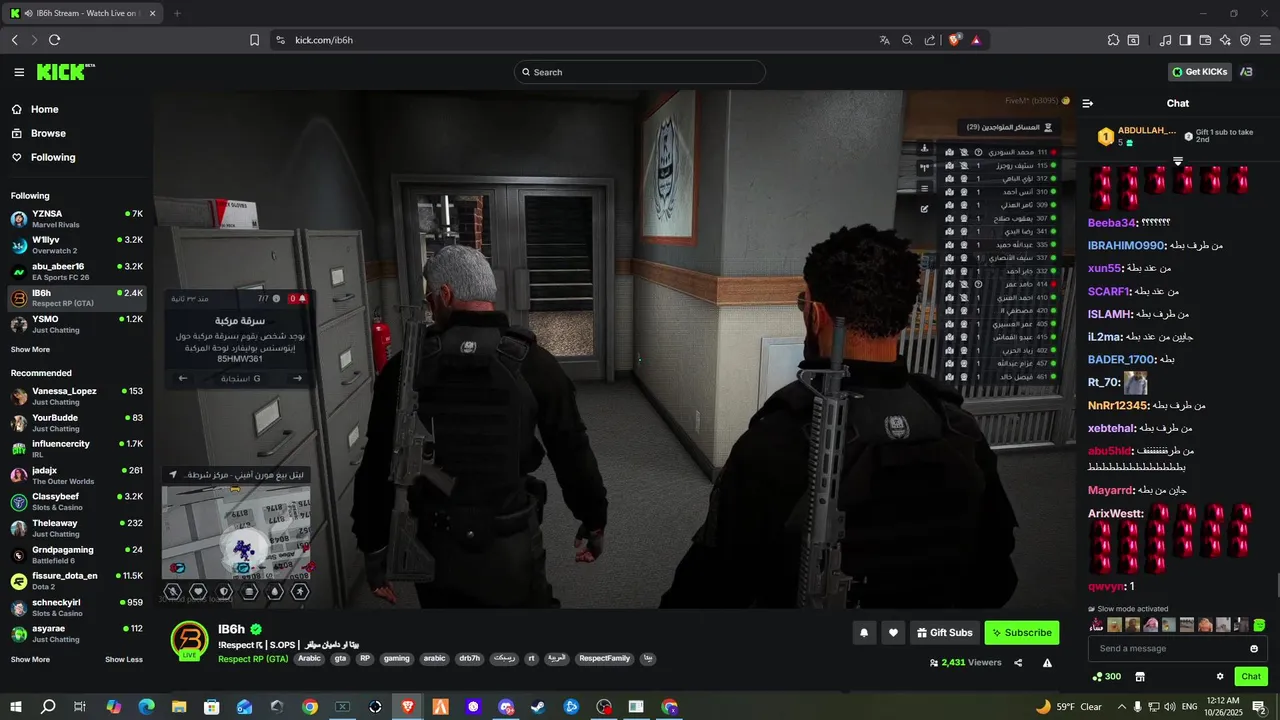Click the RespectFamily stream tag
The image size is (1280, 720).
(x=605, y=659)
